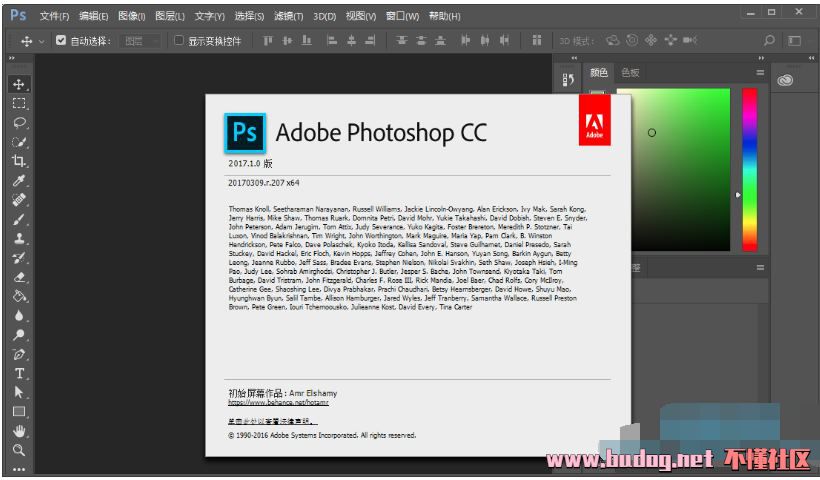
Task: Select the Eraser tool
Action: [x=19, y=277]
